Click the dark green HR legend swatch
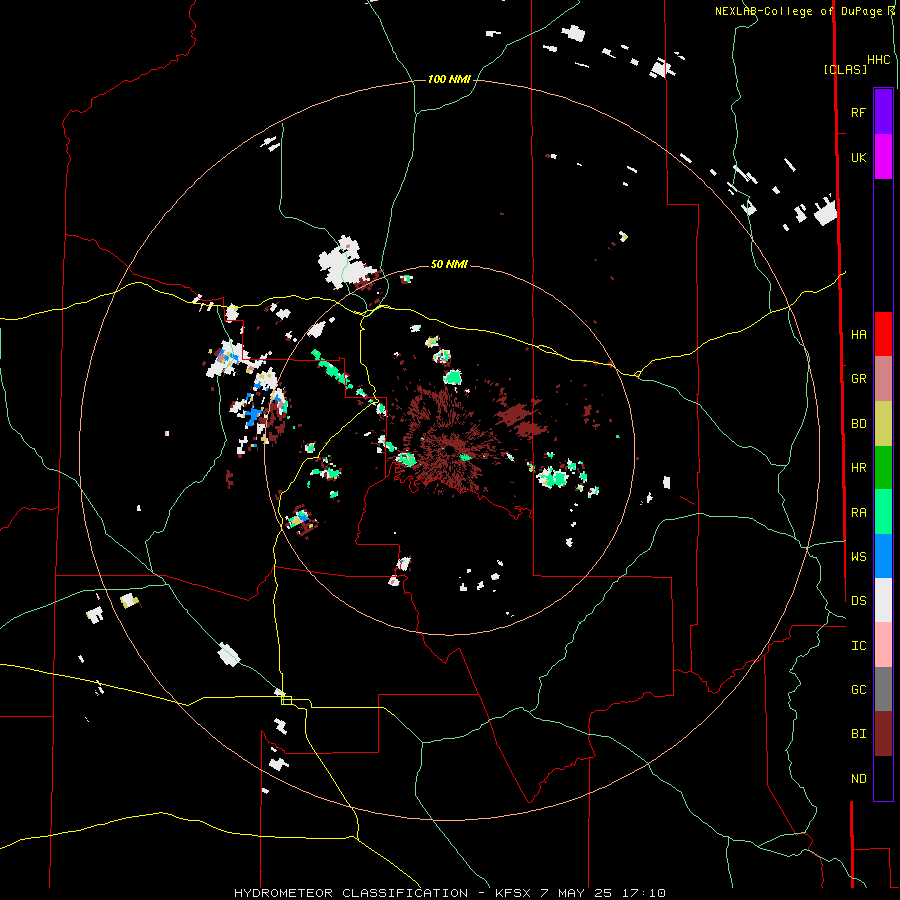 coord(883,468)
